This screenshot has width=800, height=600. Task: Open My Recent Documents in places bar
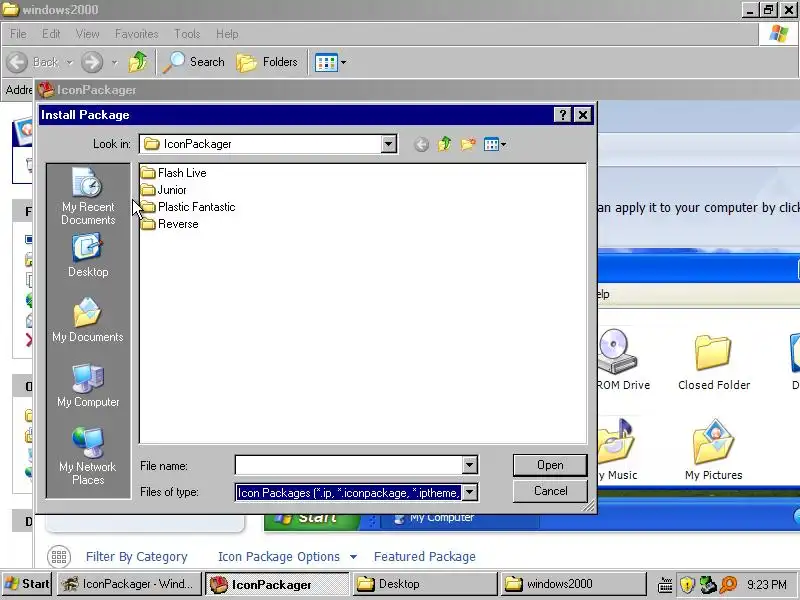(x=88, y=196)
